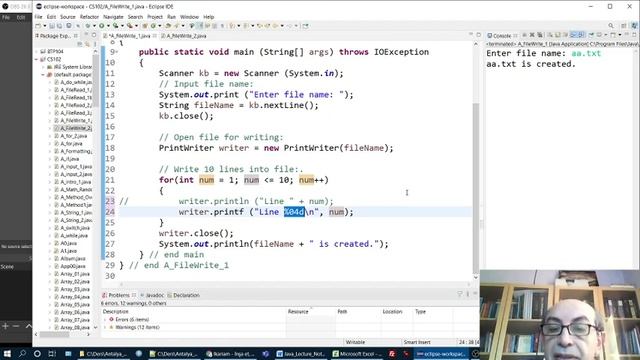Open the Display Selected Console dropdown
Screen dimensions: 640x360
606,36
